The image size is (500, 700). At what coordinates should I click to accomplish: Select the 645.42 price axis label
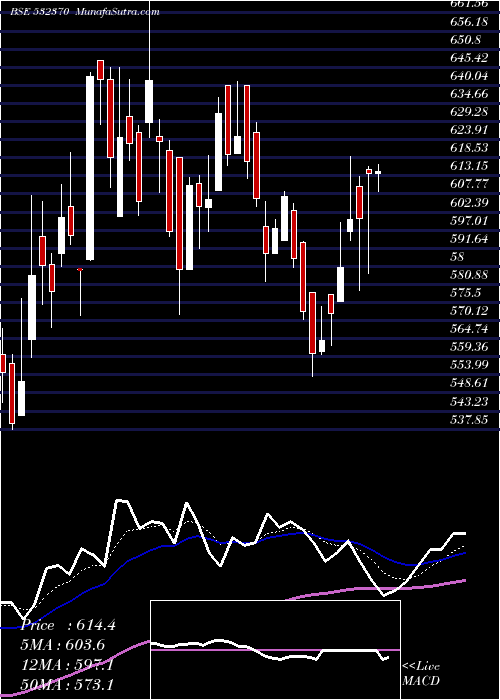pos(468,58)
